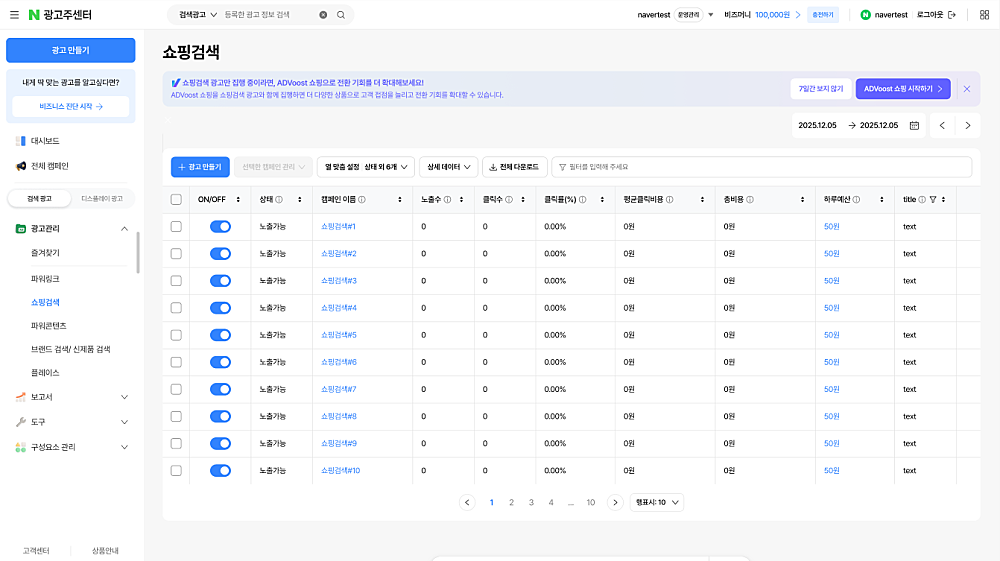Click 비즈니스 진단 시작 link
This screenshot has width=1000, height=561.
click(x=71, y=106)
